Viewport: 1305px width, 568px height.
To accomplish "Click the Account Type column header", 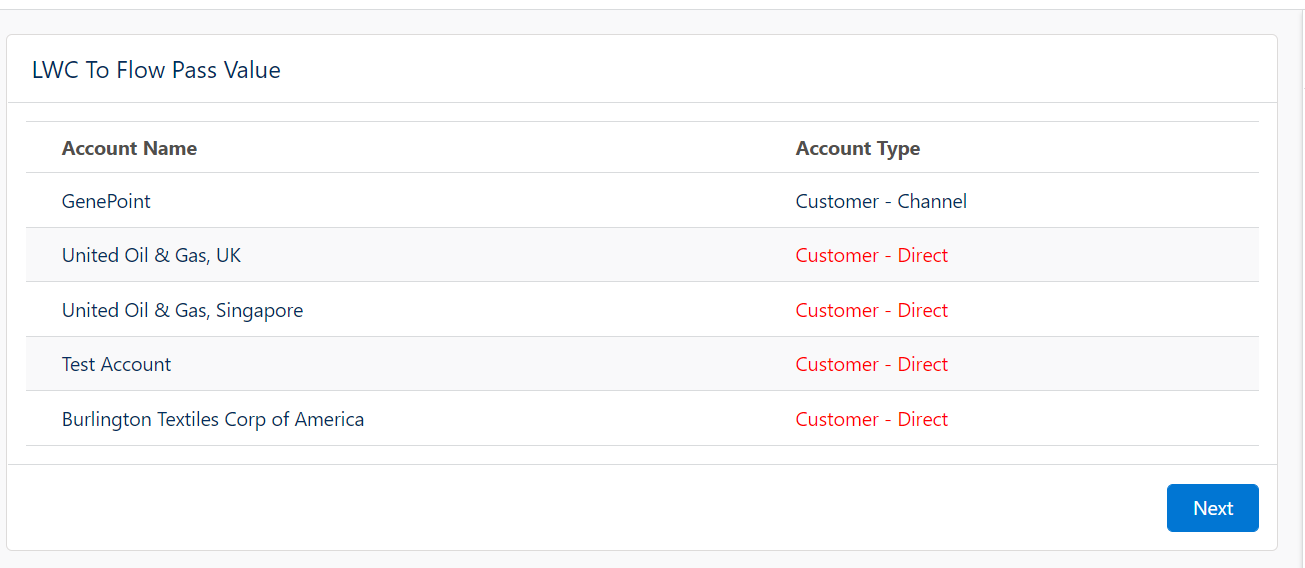I will (x=857, y=148).
